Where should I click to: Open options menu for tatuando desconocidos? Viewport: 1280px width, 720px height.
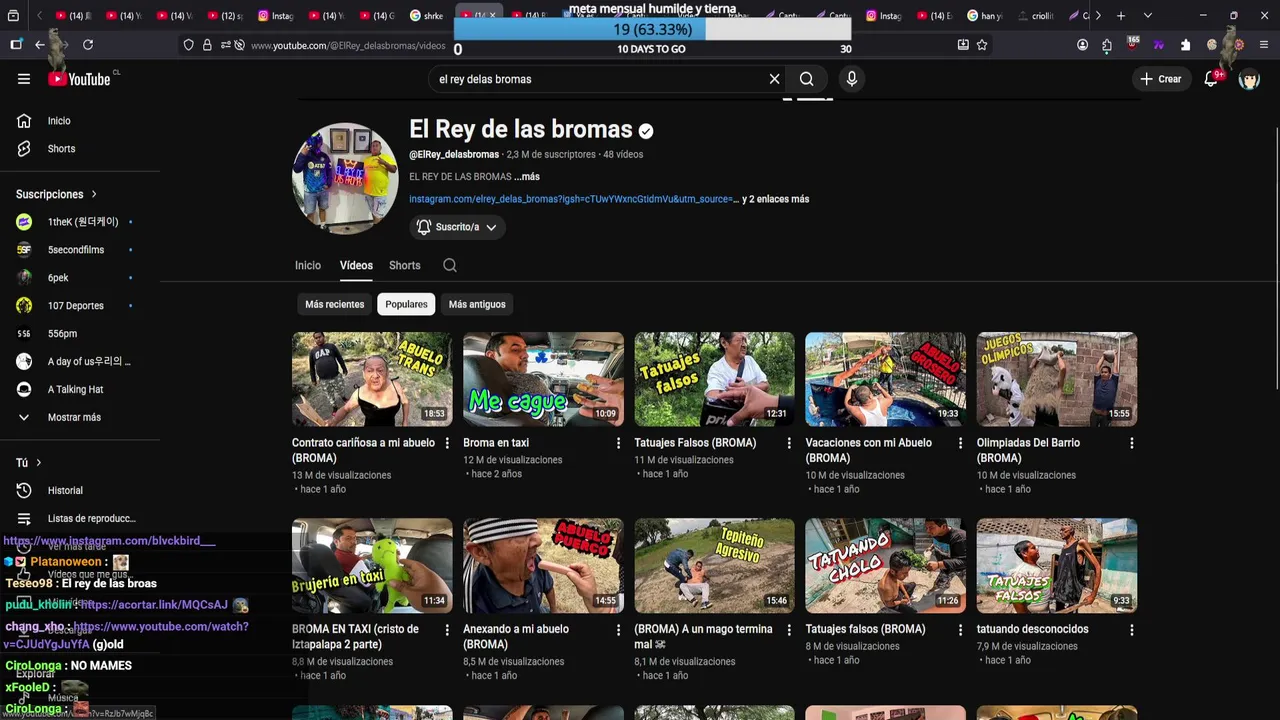point(1131,630)
